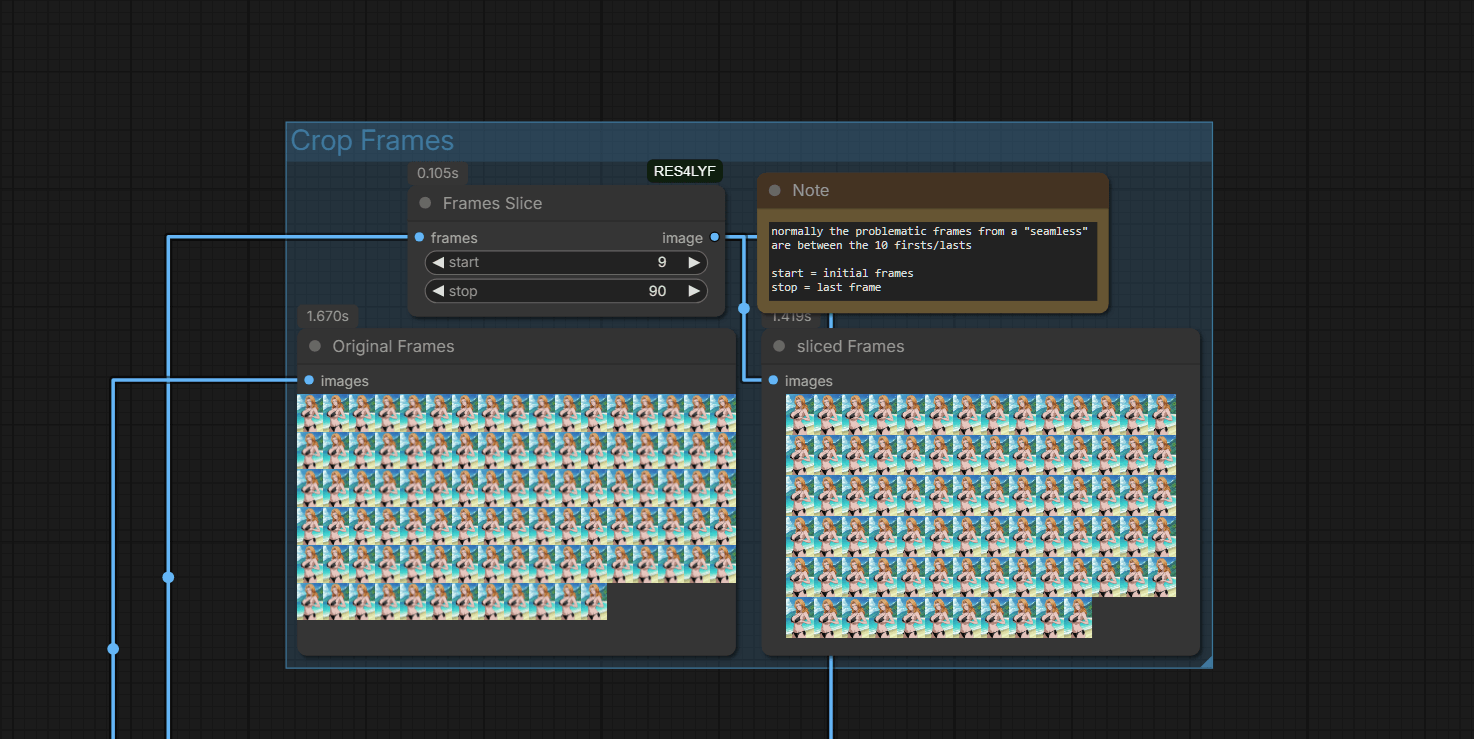The height and width of the screenshot is (739, 1474).
Task: Open the sliced Frames image preview grid
Action: click(x=980, y=516)
